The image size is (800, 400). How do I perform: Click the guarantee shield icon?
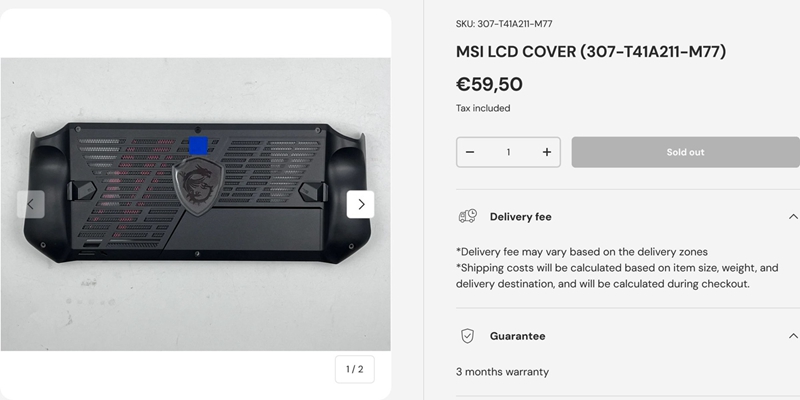[x=467, y=336]
